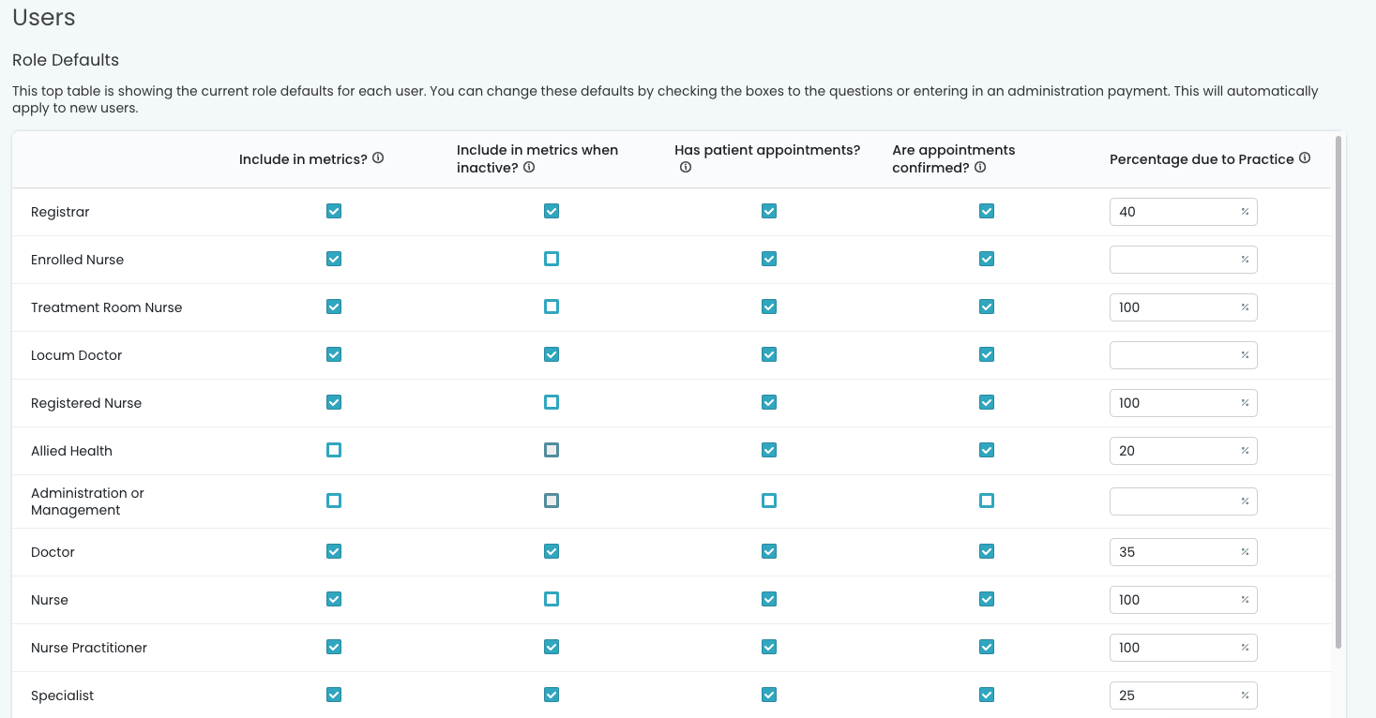Image resolution: width=1376 pixels, height=718 pixels.
Task: Click info icon beside Include in metrics
Action: point(378,158)
